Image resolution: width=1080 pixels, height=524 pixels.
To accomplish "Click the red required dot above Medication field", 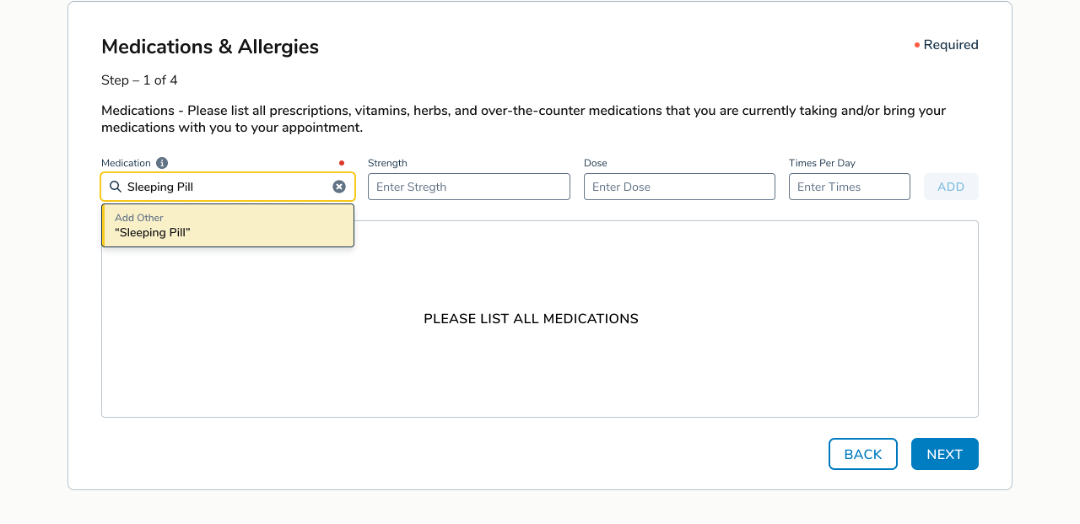I will coord(341,163).
